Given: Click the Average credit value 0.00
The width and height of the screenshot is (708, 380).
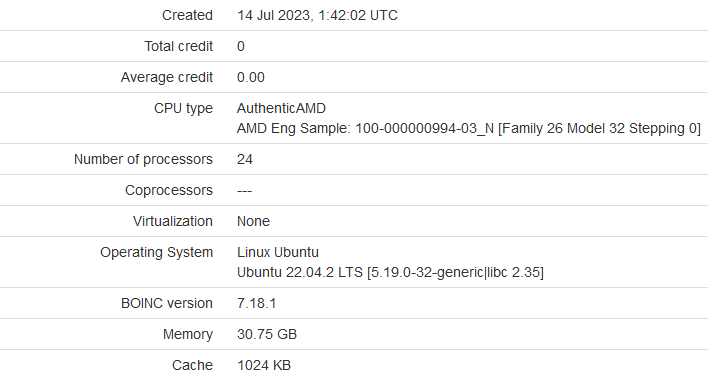Looking at the screenshot, I should click(x=251, y=77).
